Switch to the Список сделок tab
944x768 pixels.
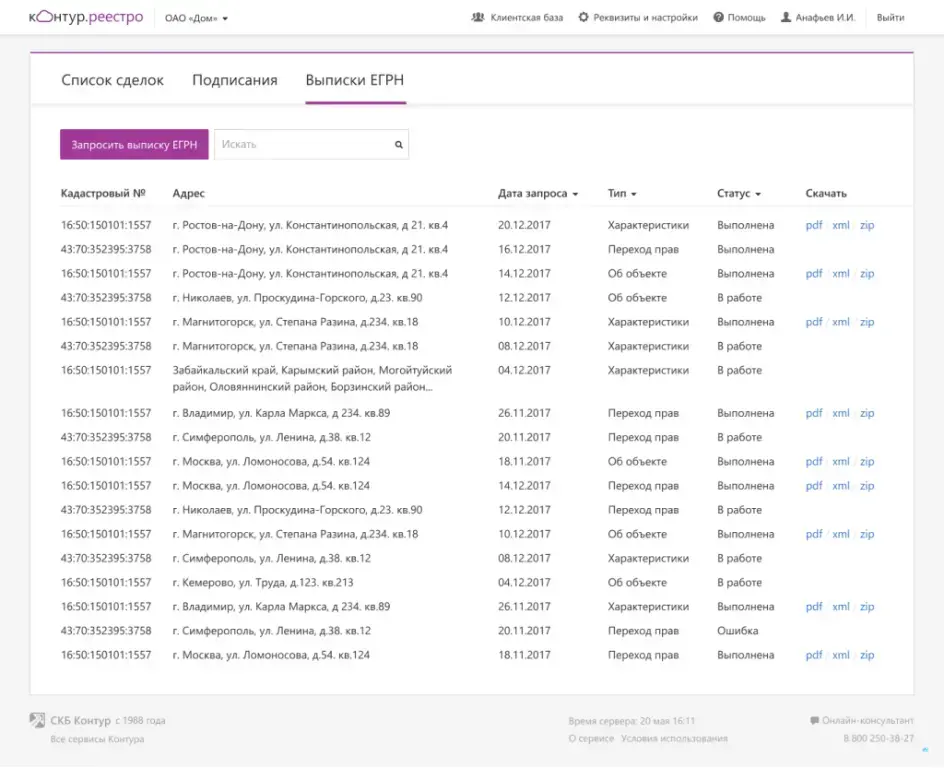[113, 80]
